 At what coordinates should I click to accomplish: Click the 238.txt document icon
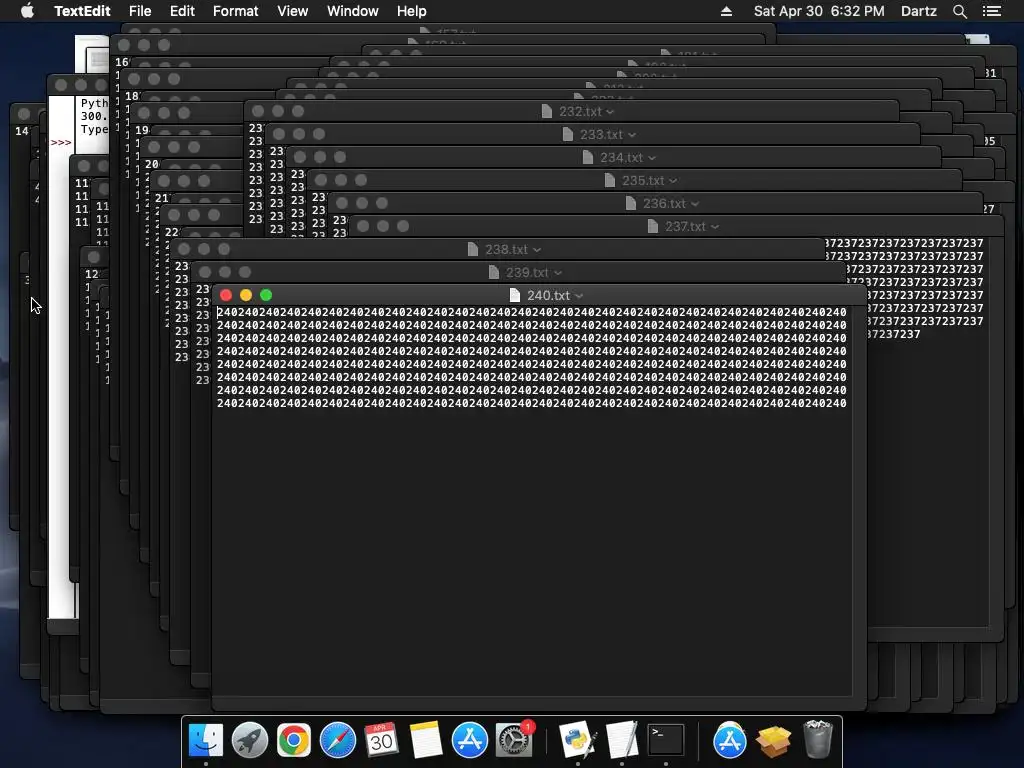click(x=473, y=249)
